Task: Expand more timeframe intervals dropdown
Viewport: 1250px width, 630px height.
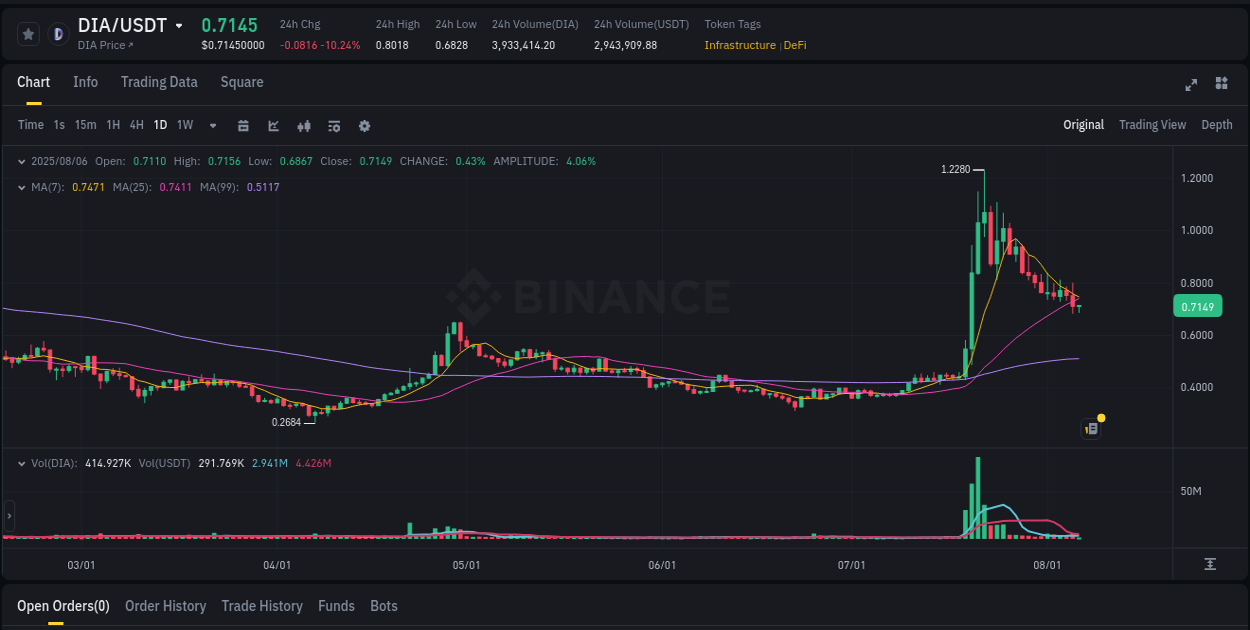Action: pos(211,125)
